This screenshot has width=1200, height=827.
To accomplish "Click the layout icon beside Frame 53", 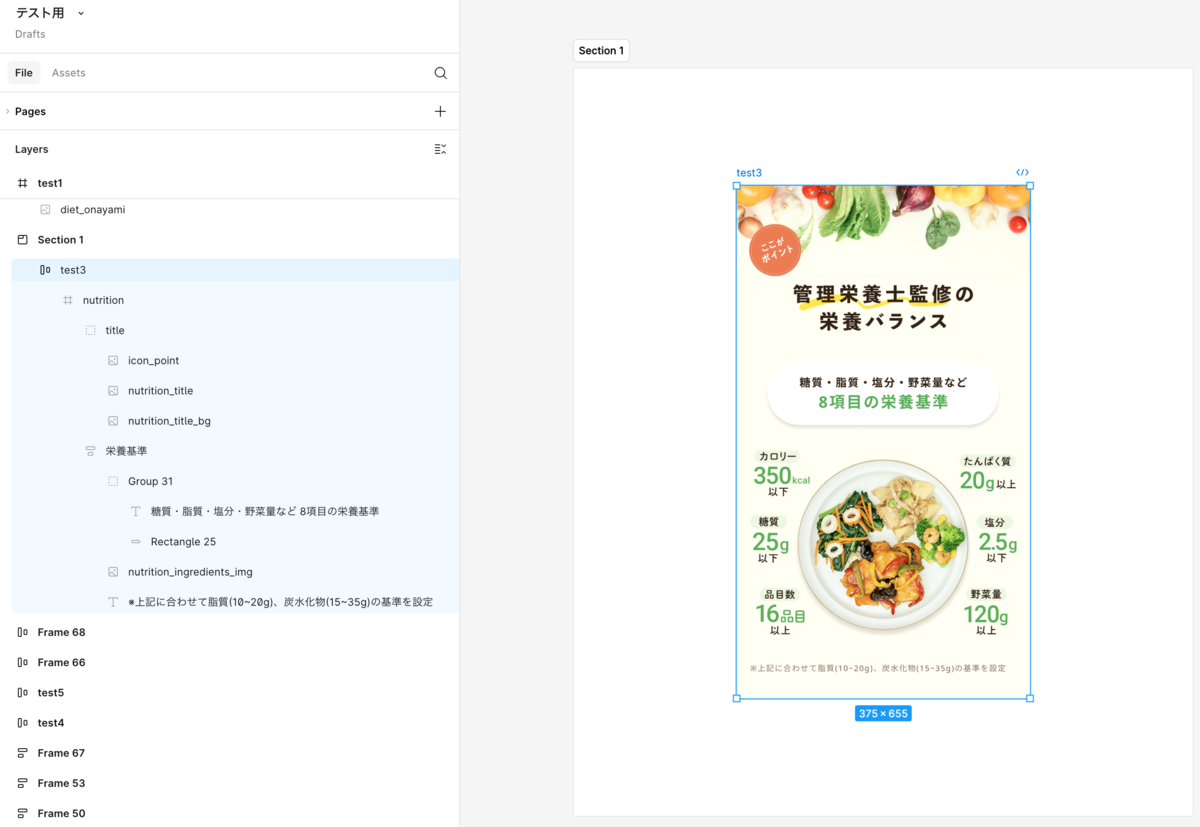I will 23,783.
